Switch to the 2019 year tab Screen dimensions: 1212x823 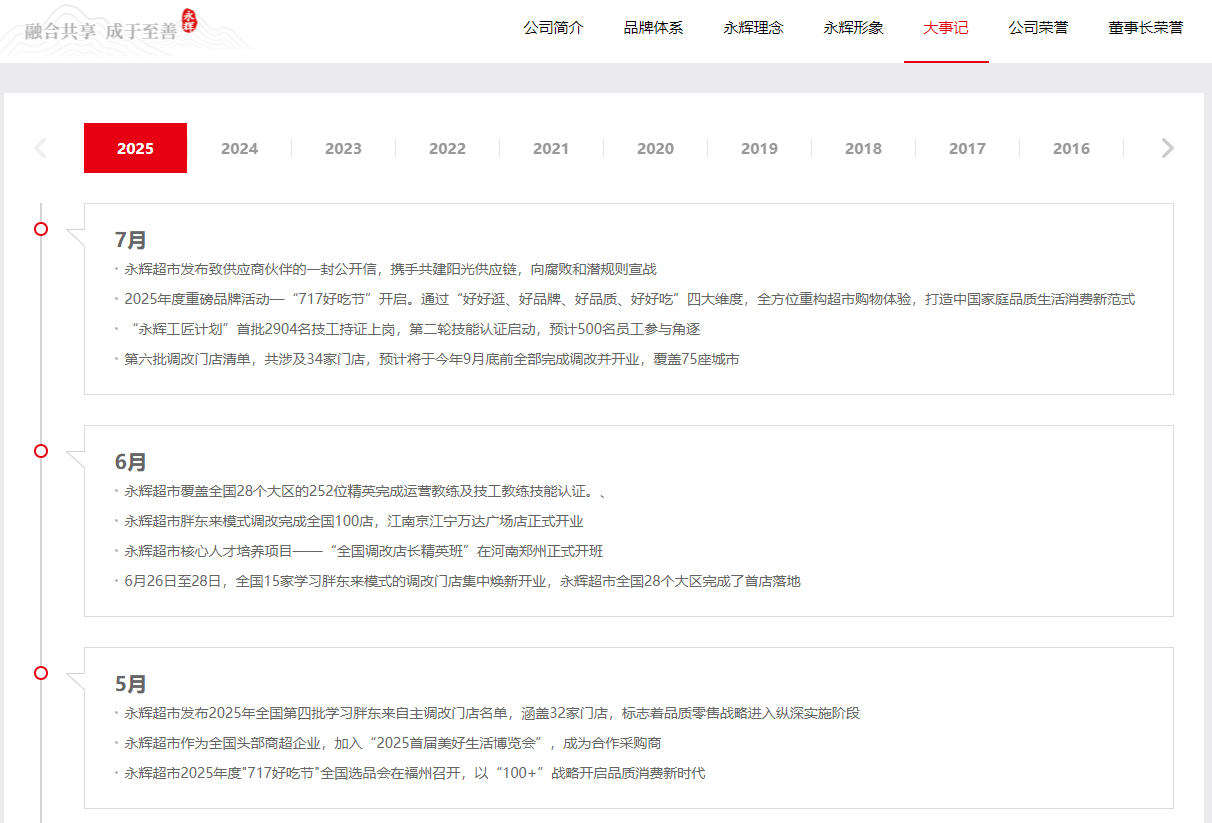pos(759,148)
